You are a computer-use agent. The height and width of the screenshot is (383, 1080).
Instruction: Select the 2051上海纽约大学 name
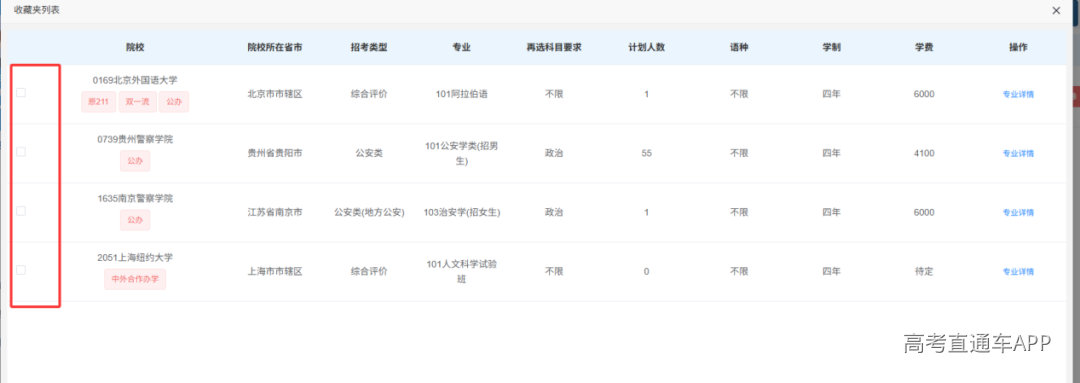pyautogui.click(x=135, y=258)
